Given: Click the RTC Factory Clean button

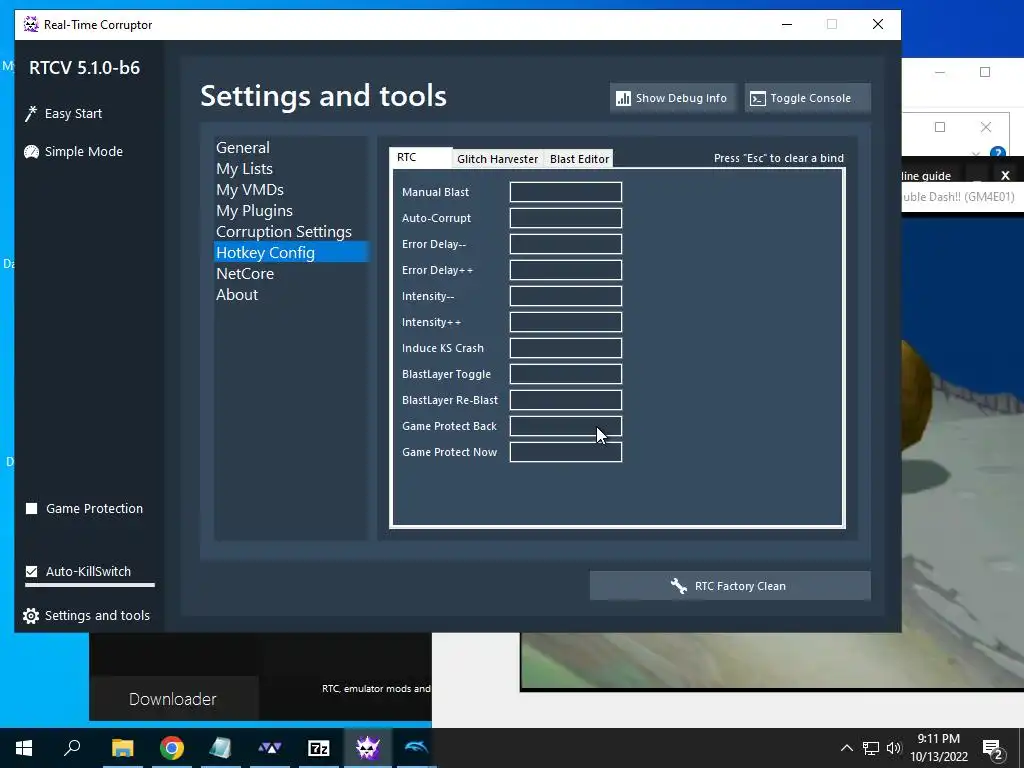Looking at the screenshot, I should [730, 586].
